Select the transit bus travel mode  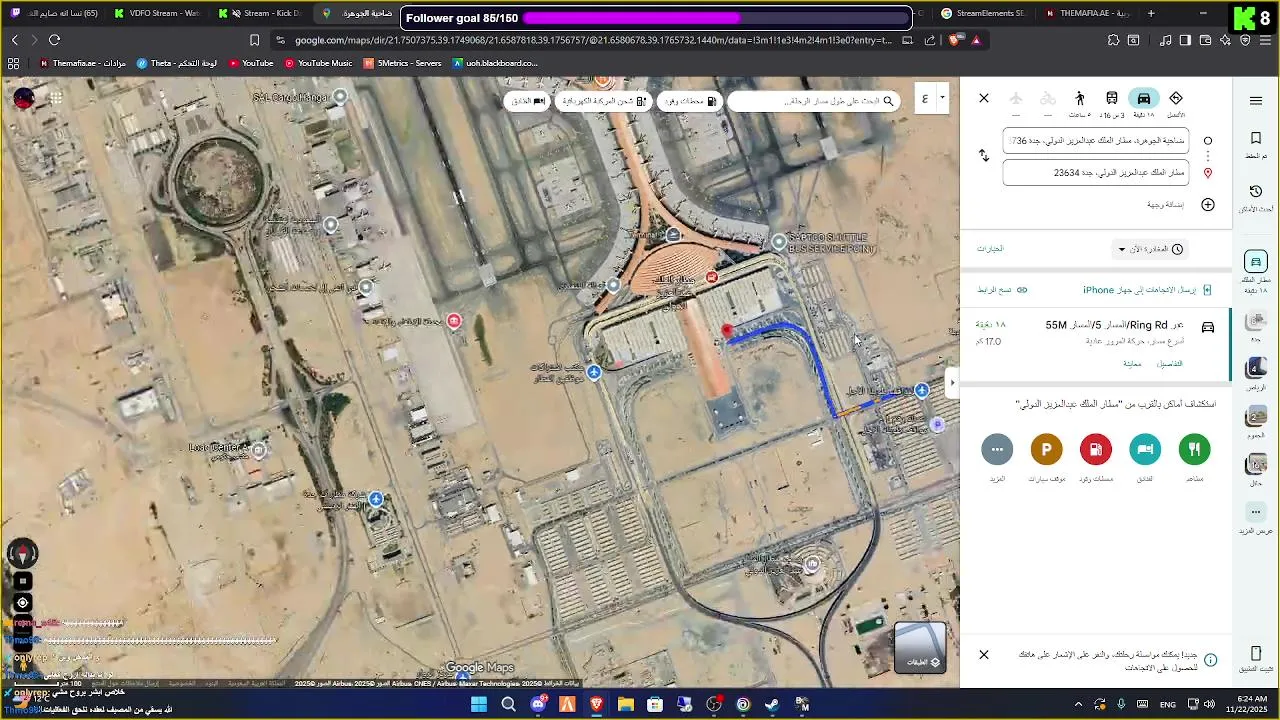(1111, 98)
